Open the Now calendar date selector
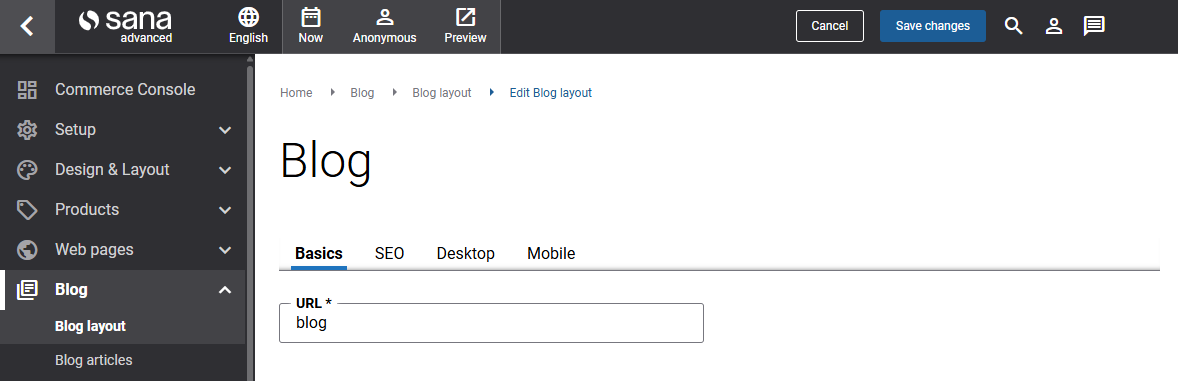The height and width of the screenshot is (381, 1178). click(x=310, y=26)
